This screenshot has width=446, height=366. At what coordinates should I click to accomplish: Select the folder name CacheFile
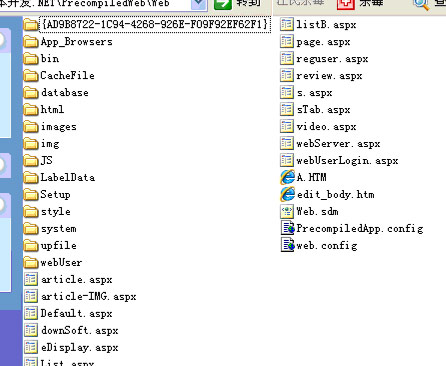tap(67, 76)
